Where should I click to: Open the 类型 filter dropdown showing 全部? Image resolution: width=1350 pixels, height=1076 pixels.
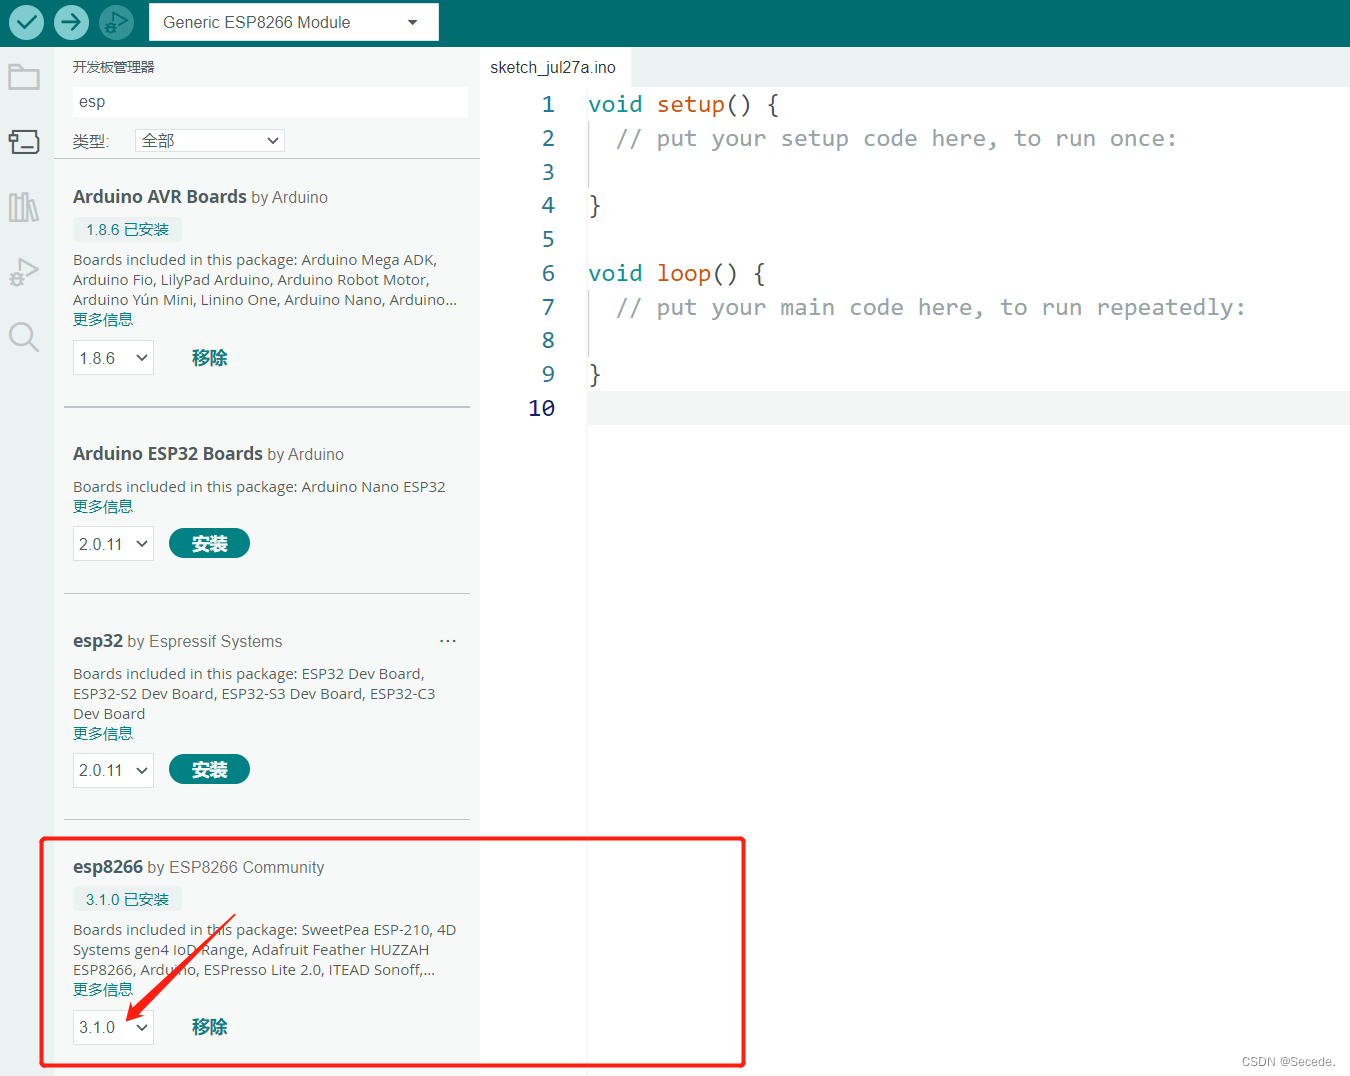(x=209, y=140)
